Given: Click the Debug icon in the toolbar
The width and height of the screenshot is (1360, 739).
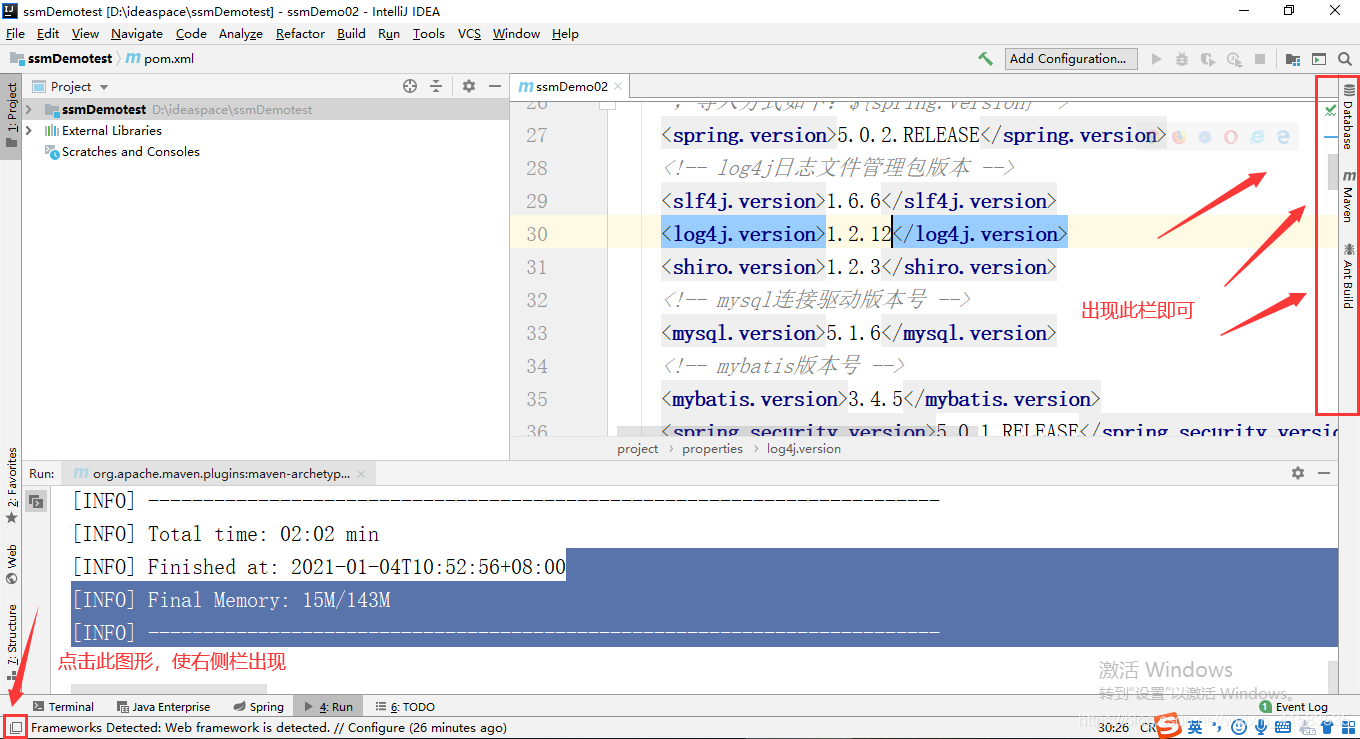Looking at the screenshot, I should [1184, 58].
